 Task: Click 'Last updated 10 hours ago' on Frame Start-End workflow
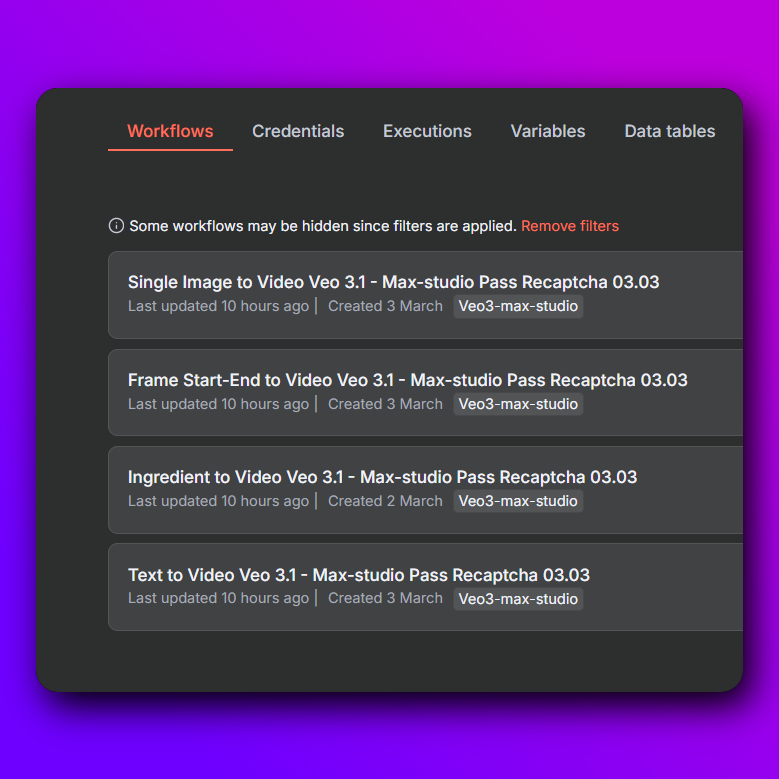click(x=219, y=404)
